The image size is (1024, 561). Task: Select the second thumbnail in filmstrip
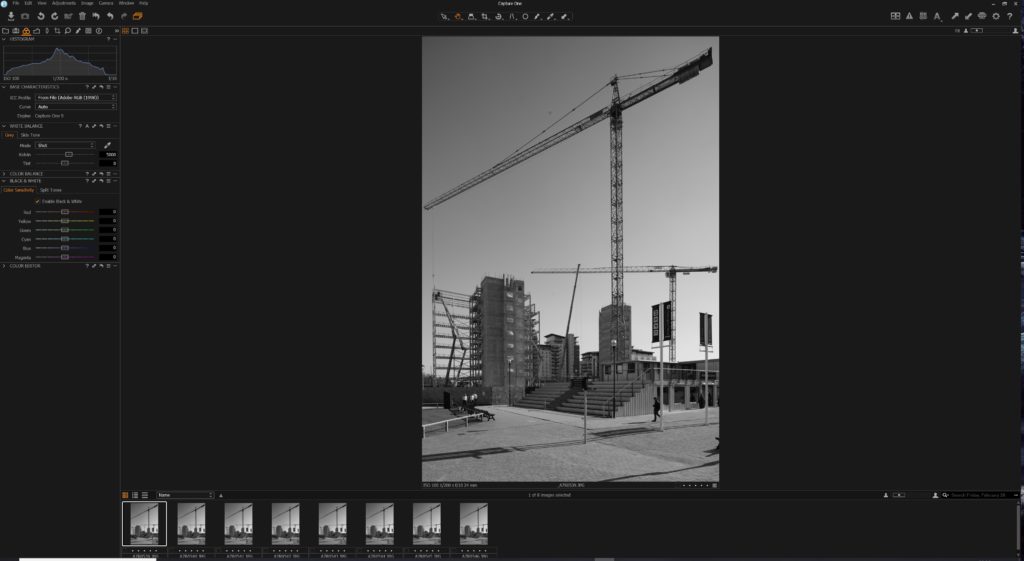click(191, 524)
